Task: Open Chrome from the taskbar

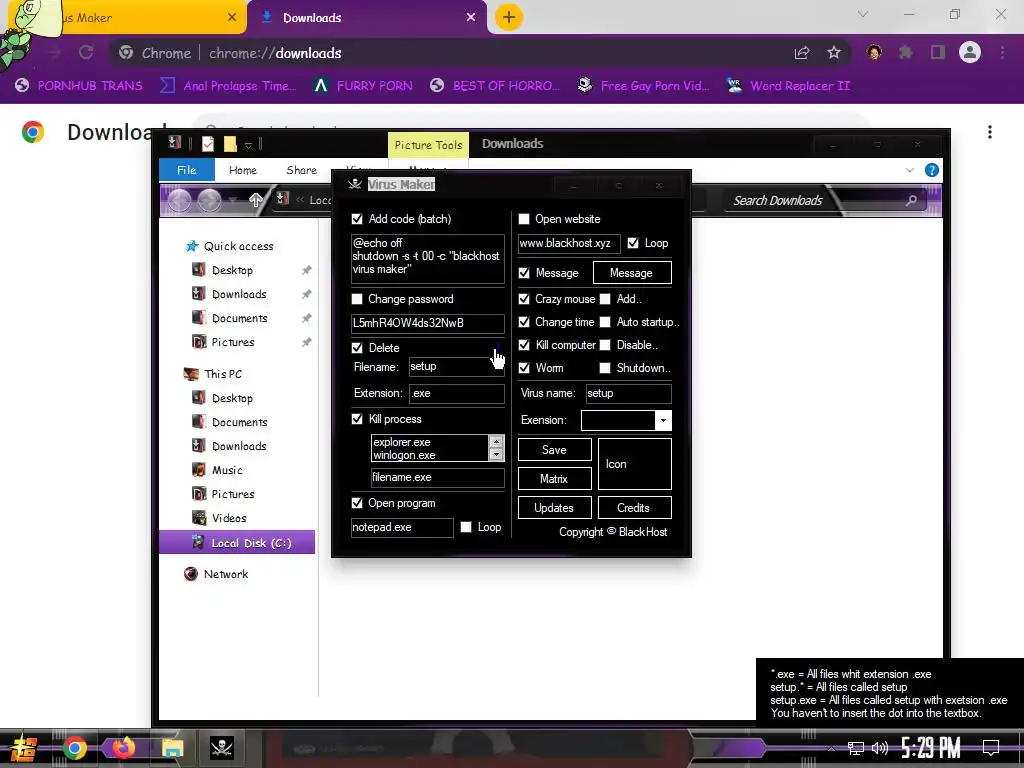Action: (75, 748)
